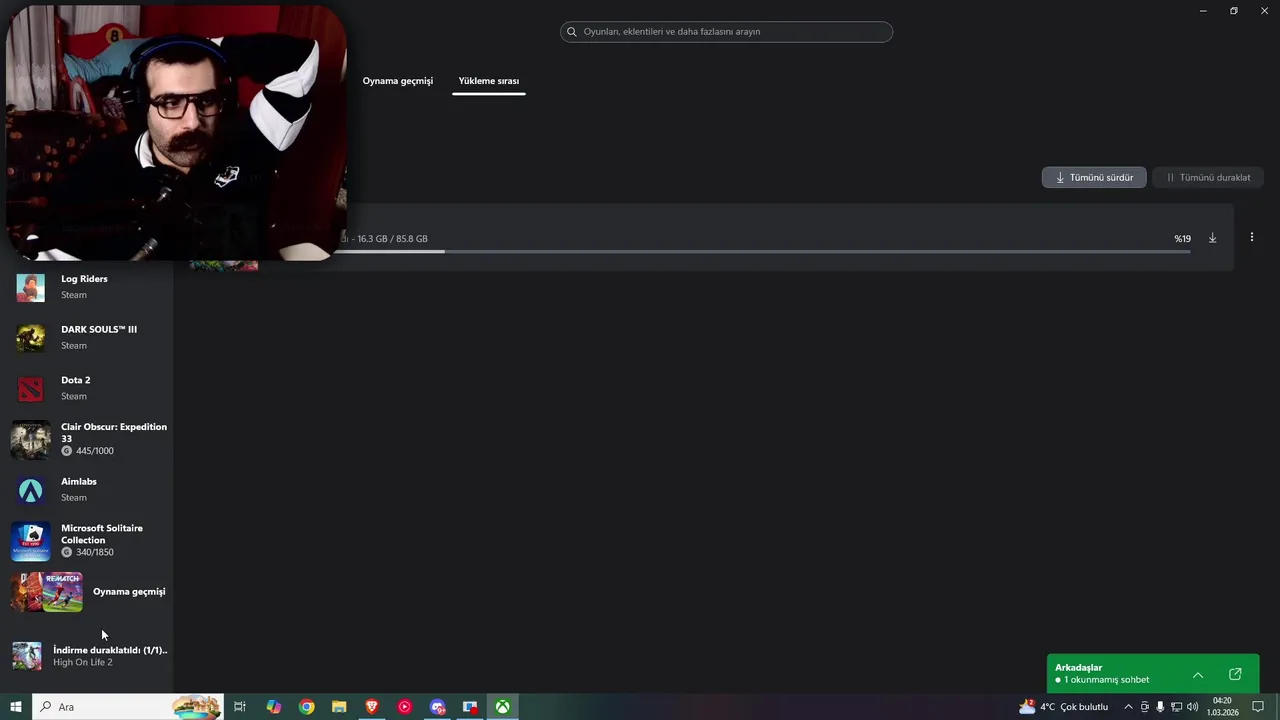Open clock and calendar at 04:20
1280x720 pixels.
[1222, 707]
